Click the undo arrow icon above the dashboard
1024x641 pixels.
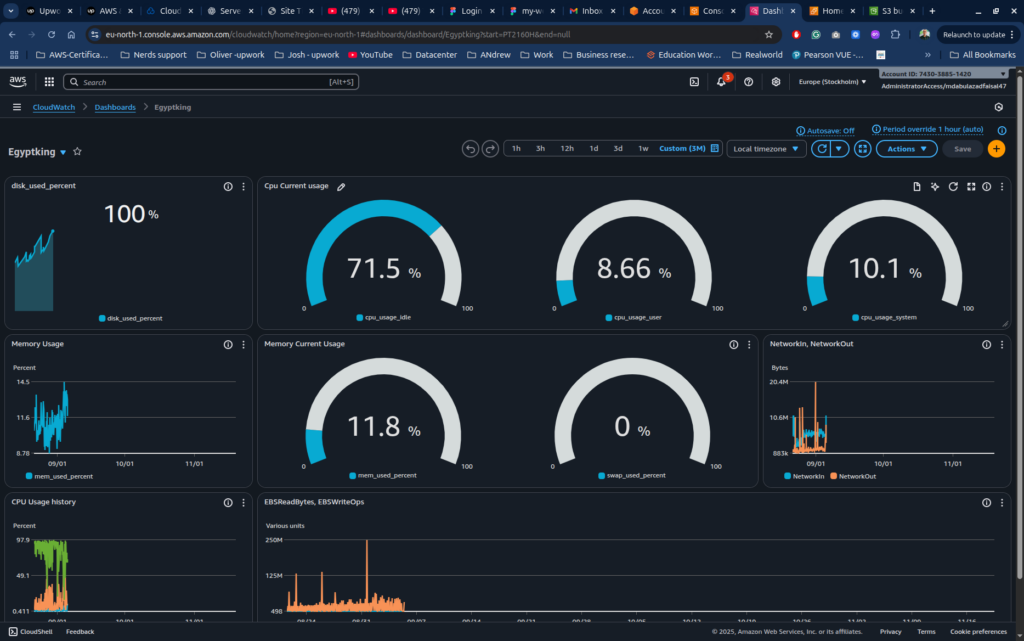tap(469, 148)
